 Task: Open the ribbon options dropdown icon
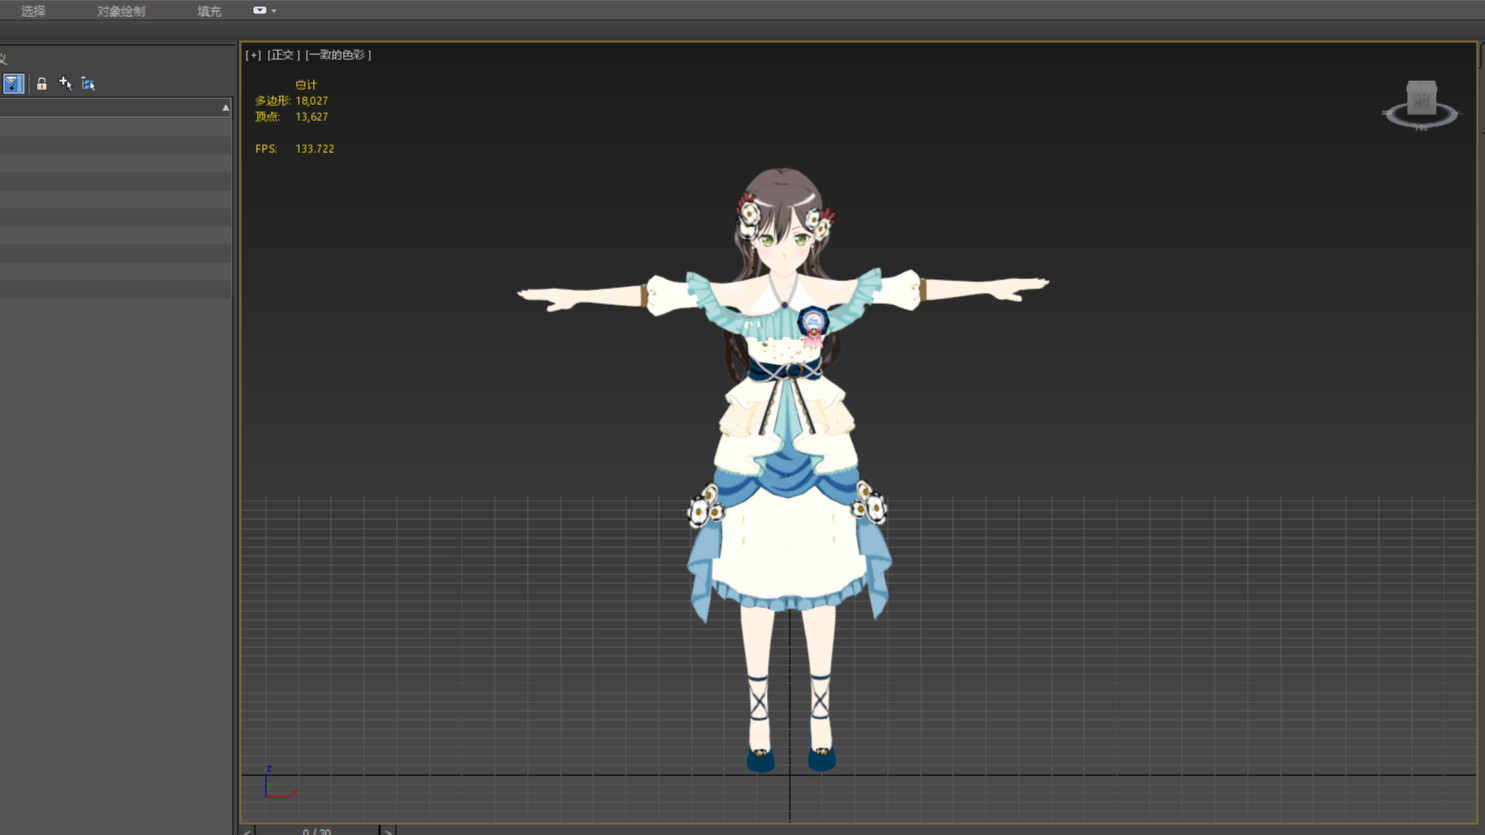pos(262,11)
